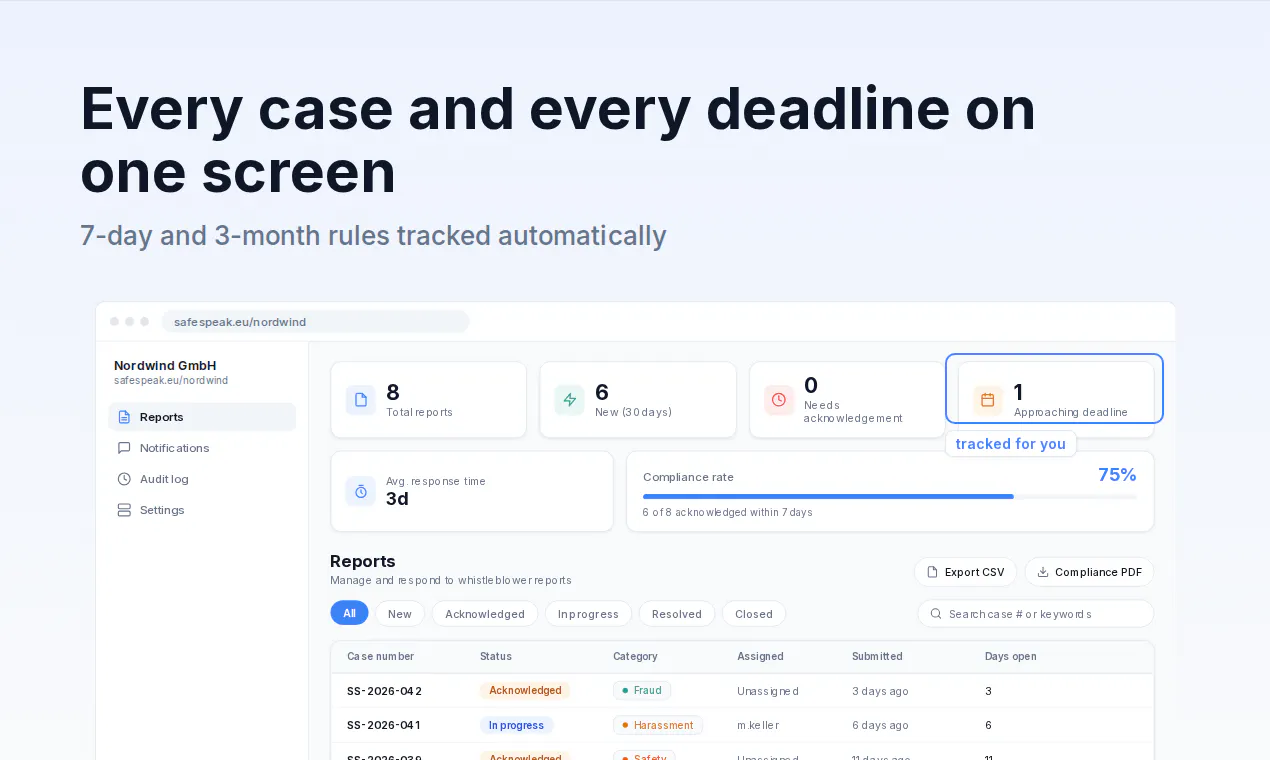1270x760 pixels.
Task: Click the Avg. response time stopwatch icon
Action: click(361, 491)
